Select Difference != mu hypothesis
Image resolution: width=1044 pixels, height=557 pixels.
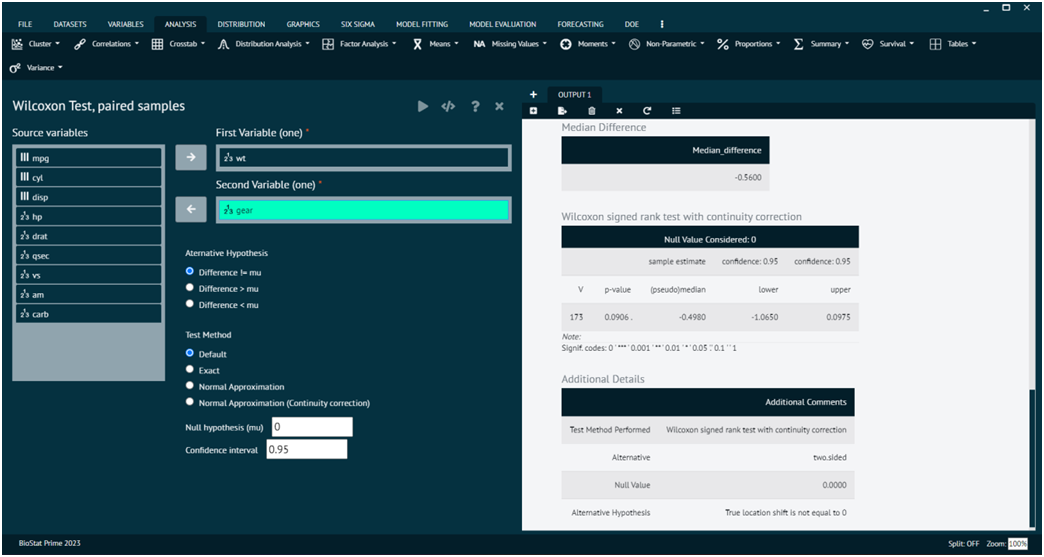(190, 272)
